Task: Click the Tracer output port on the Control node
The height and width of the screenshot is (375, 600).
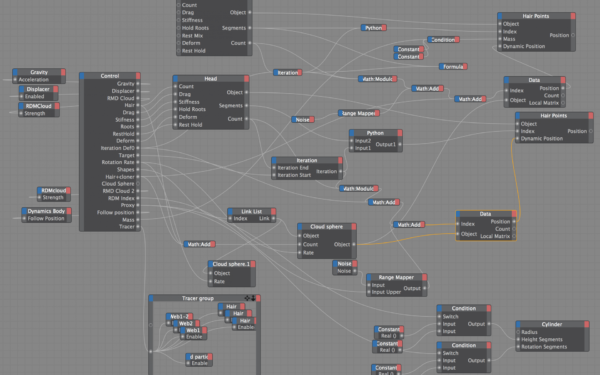Action: (x=138, y=227)
